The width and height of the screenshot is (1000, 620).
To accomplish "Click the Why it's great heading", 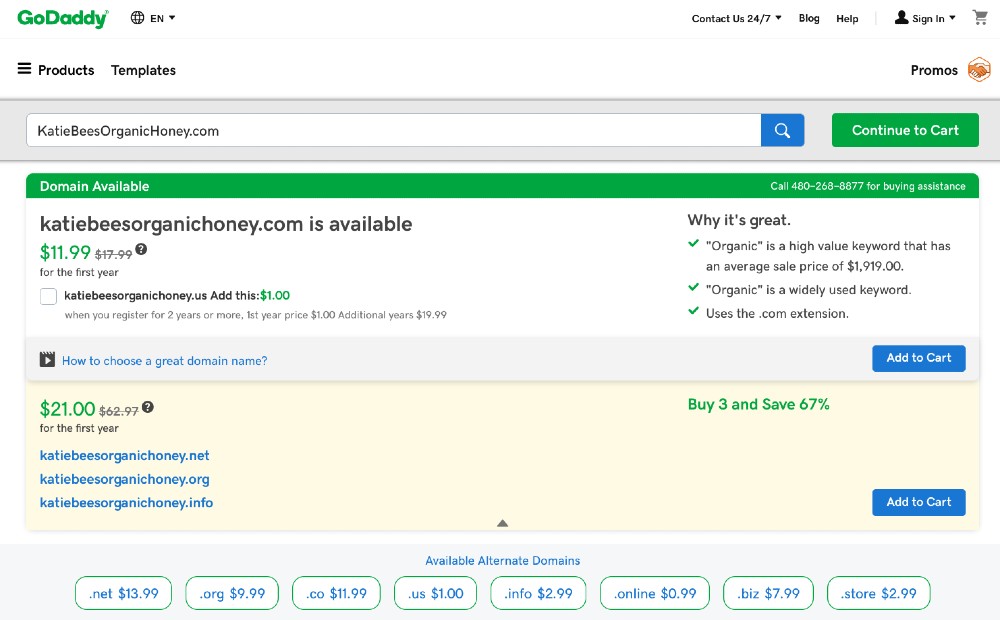I will [x=739, y=220].
